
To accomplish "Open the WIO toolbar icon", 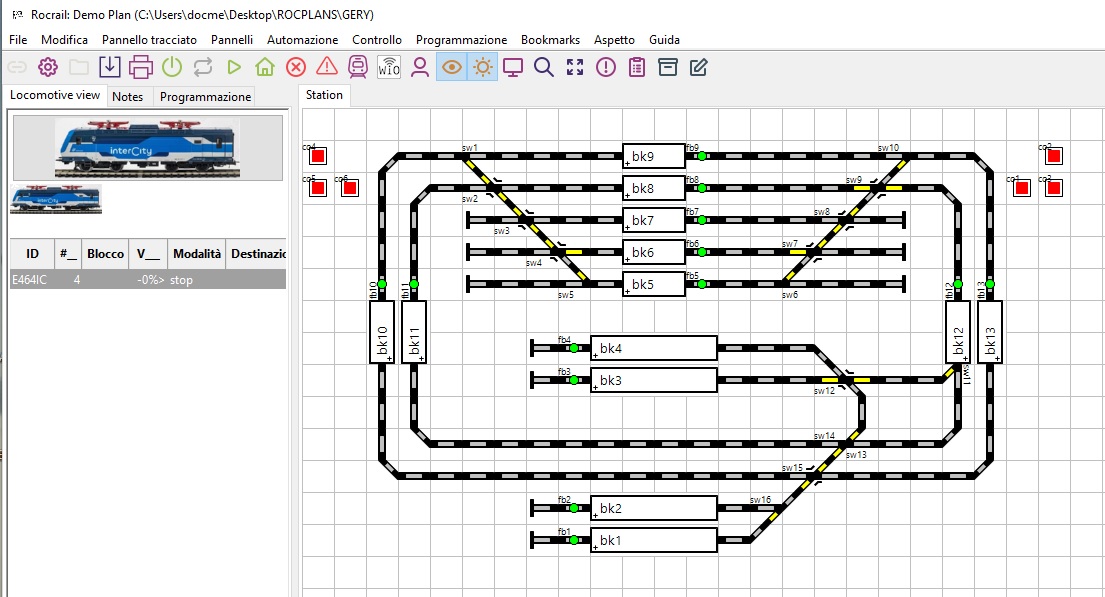I will pos(389,67).
